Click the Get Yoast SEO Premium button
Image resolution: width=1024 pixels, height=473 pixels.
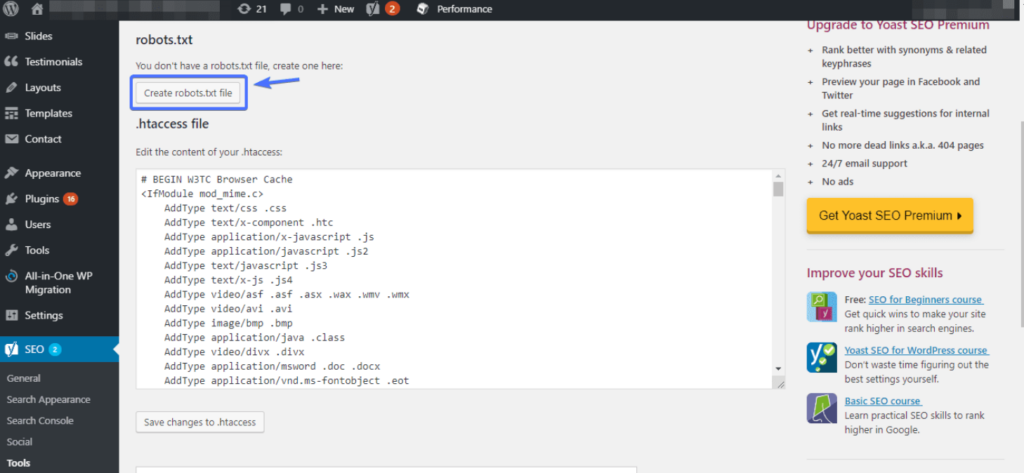tap(890, 216)
